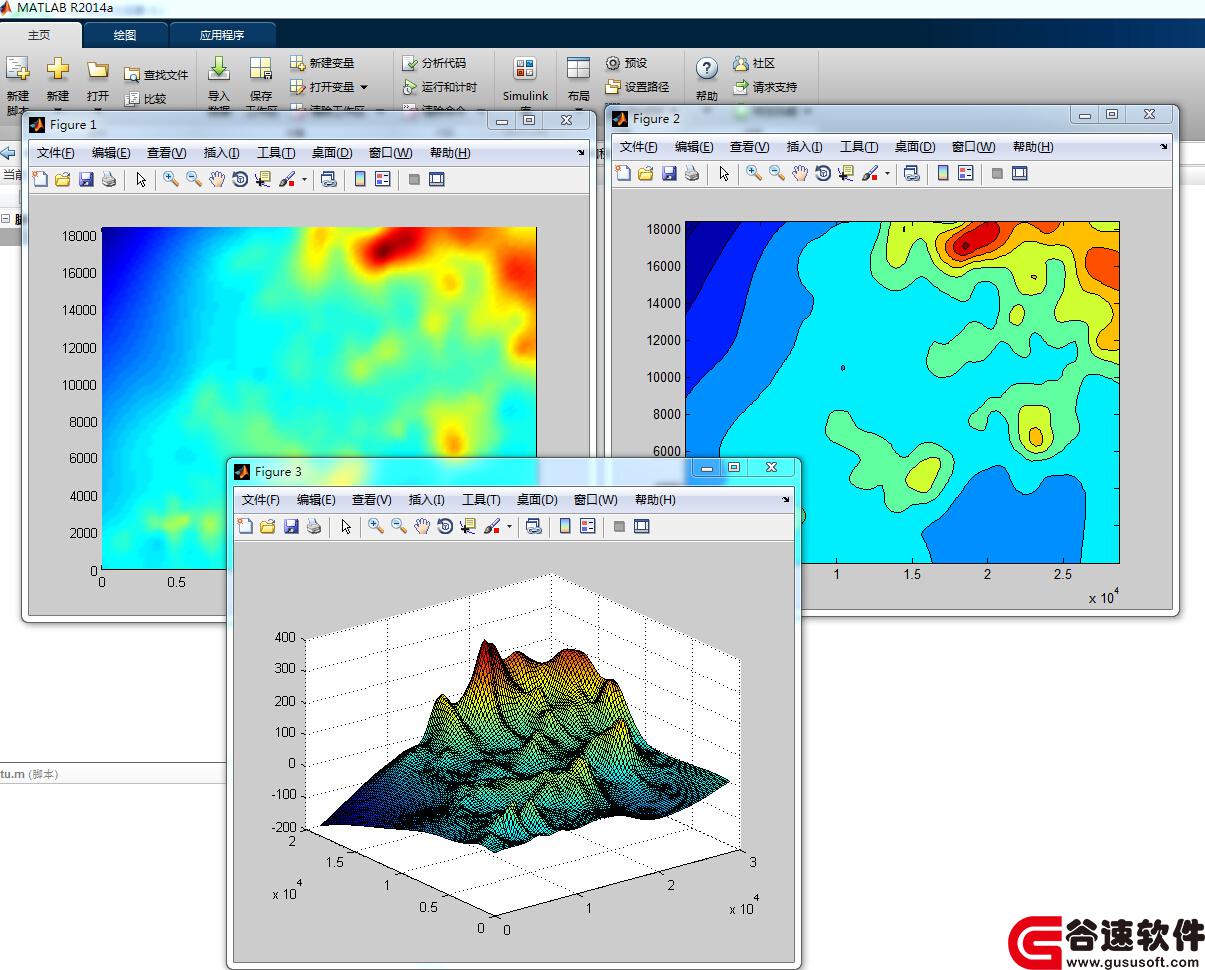Expand Brush tool dropdown arrow in Figure 1
1205x970 pixels.
pyautogui.click(x=304, y=181)
